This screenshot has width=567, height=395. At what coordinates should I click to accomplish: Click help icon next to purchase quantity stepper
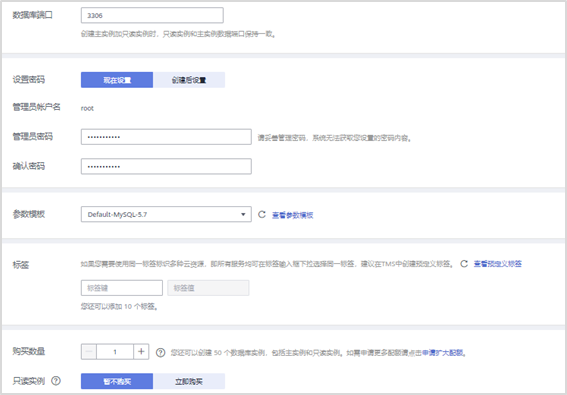[161, 352]
